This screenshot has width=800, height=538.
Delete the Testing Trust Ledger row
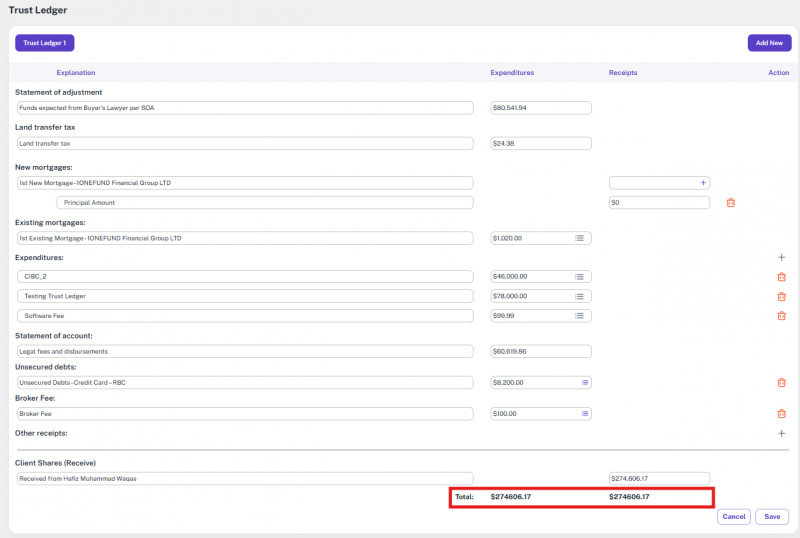(x=781, y=296)
